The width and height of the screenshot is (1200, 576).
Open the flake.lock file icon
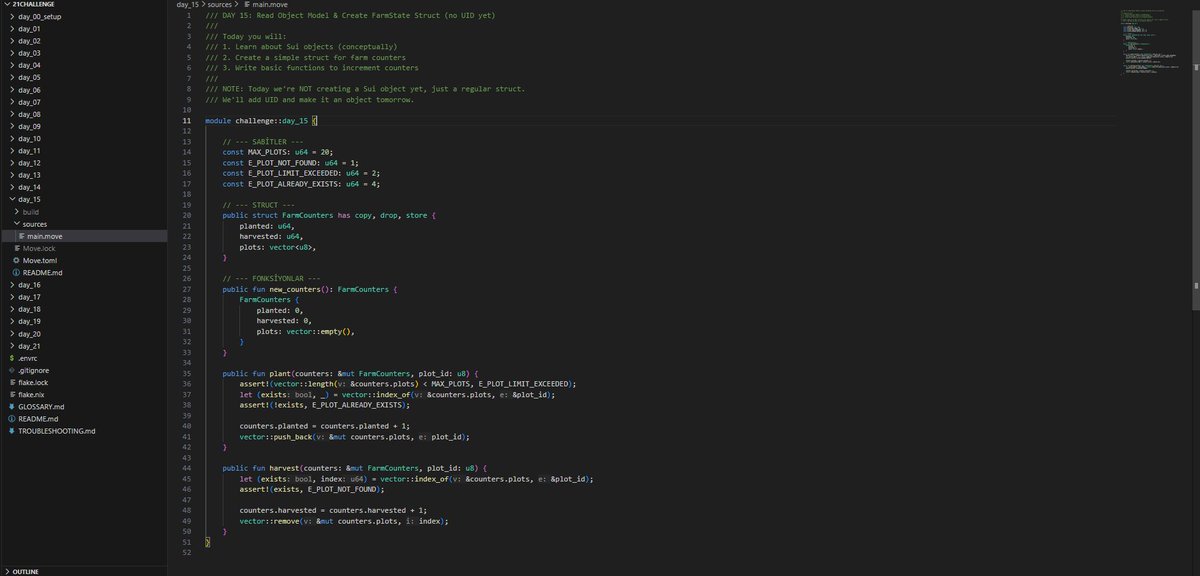coord(11,382)
